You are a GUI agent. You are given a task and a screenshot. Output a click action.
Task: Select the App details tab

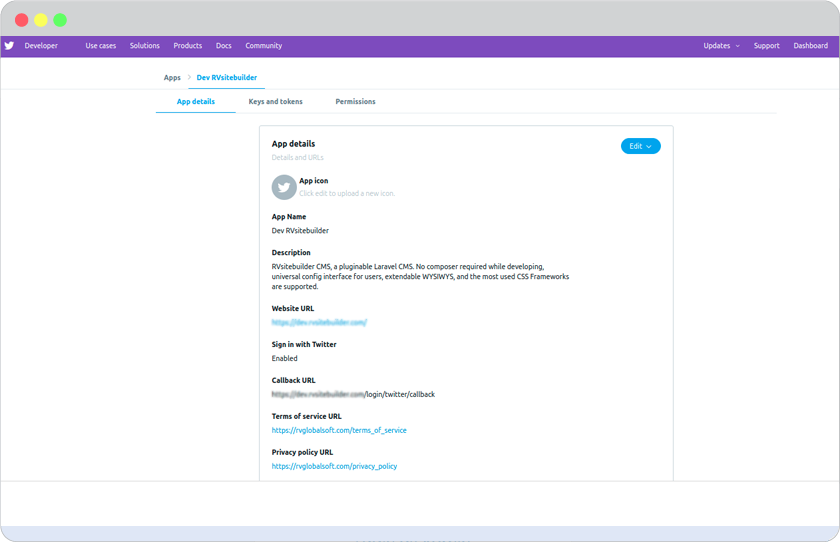pyautogui.click(x=196, y=101)
